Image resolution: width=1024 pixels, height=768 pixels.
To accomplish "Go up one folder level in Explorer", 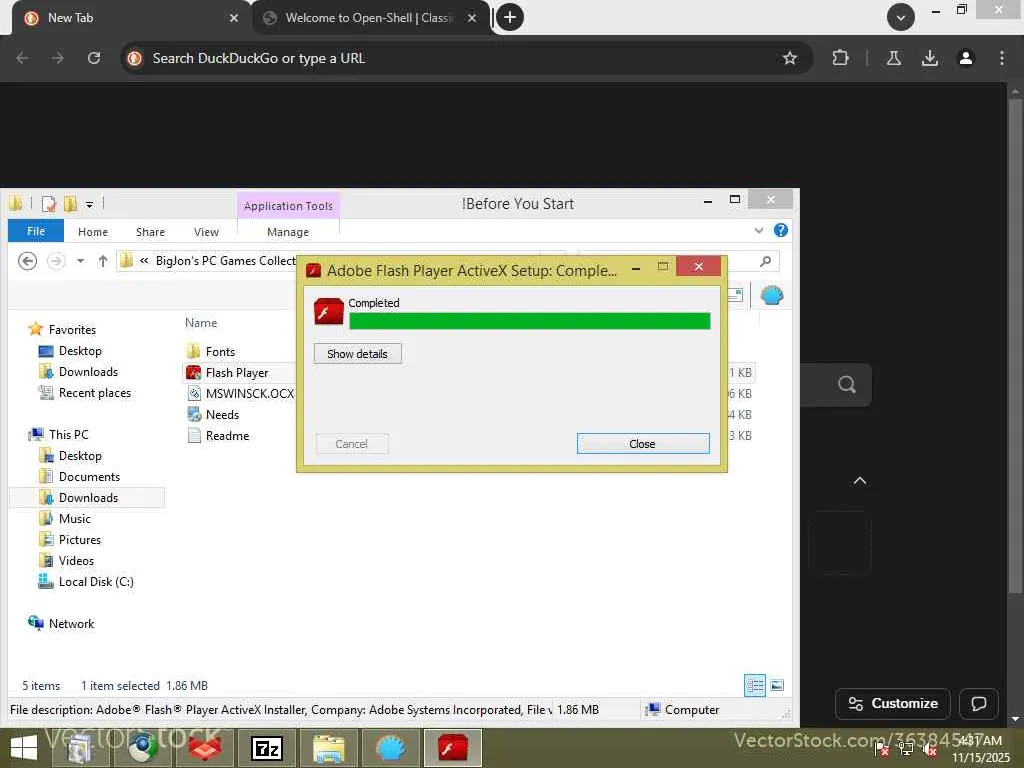I will click(x=103, y=261).
